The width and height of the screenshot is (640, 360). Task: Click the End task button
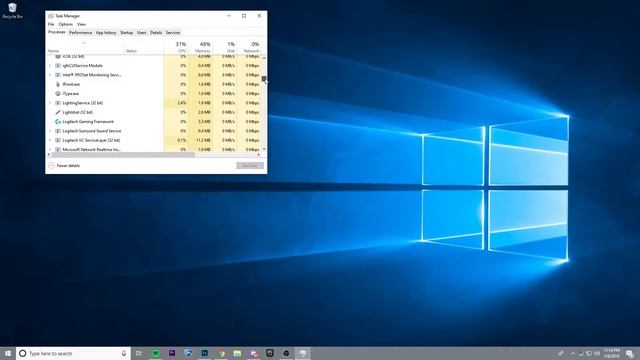250,166
